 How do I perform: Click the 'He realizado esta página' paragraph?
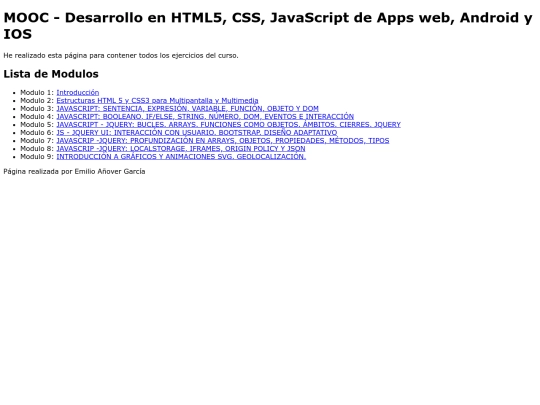tap(121, 55)
